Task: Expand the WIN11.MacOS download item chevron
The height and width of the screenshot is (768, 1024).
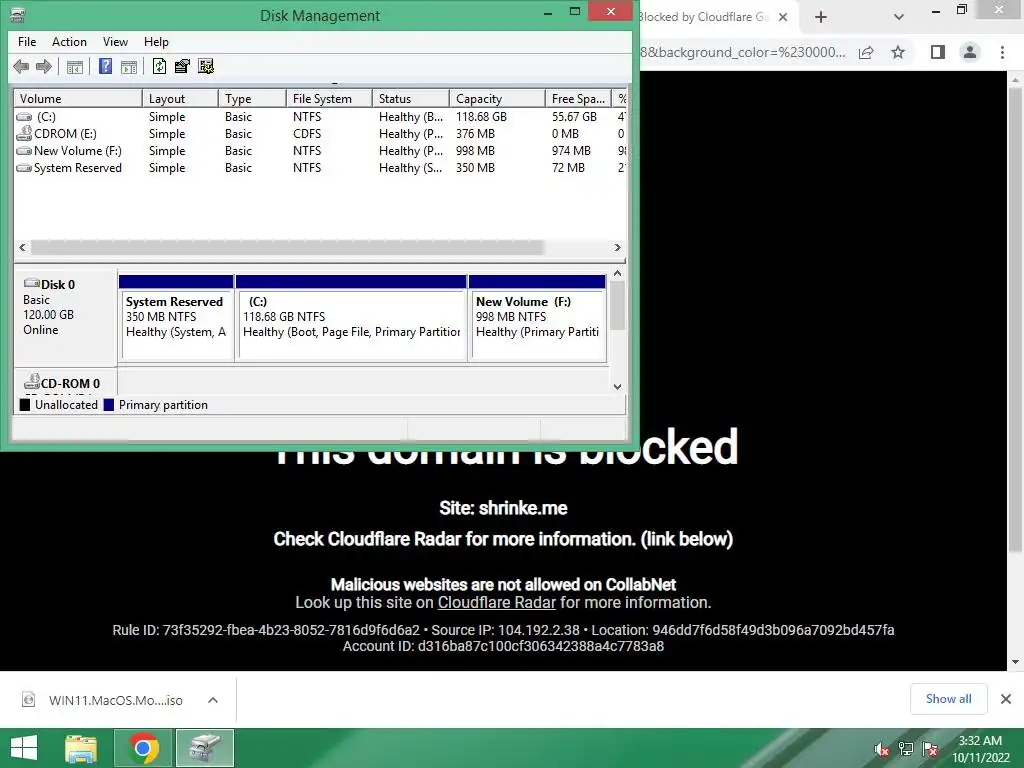Action: pyautogui.click(x=212, y=700)
